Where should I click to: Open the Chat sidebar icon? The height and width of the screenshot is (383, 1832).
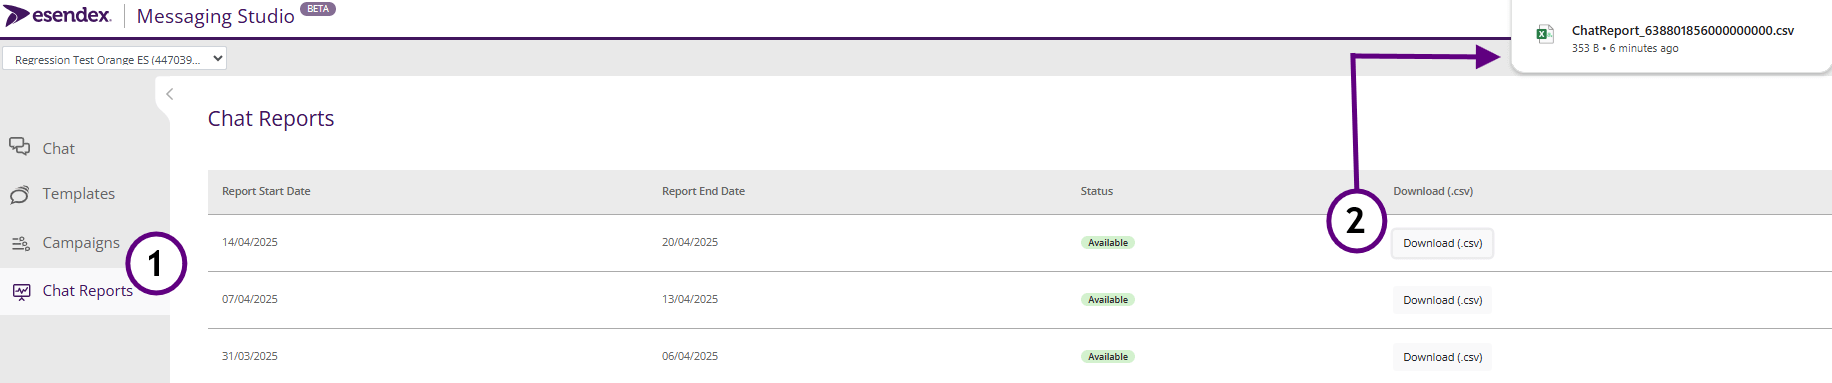tap(20, 147)
